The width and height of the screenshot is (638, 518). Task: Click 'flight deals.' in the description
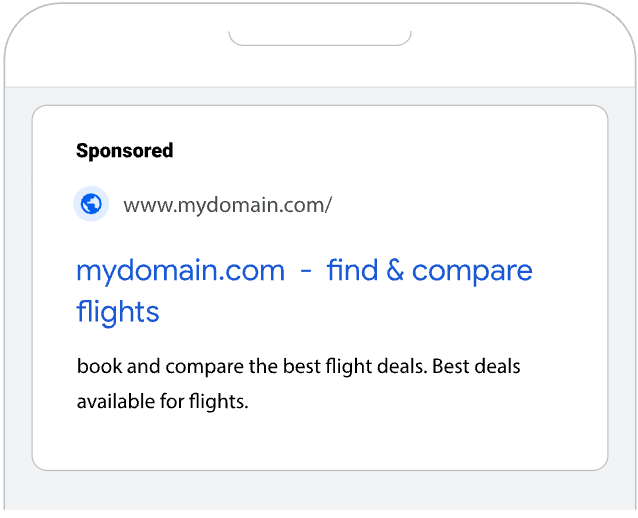382,366
